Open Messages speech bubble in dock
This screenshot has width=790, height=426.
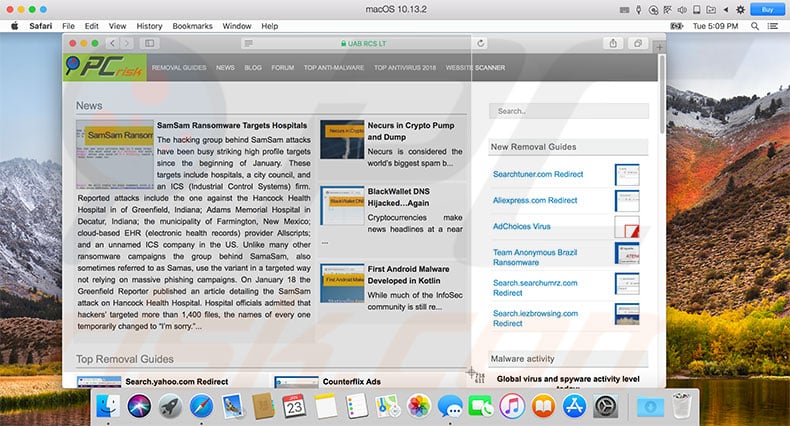pyautogui.click(x=450, y=406)
